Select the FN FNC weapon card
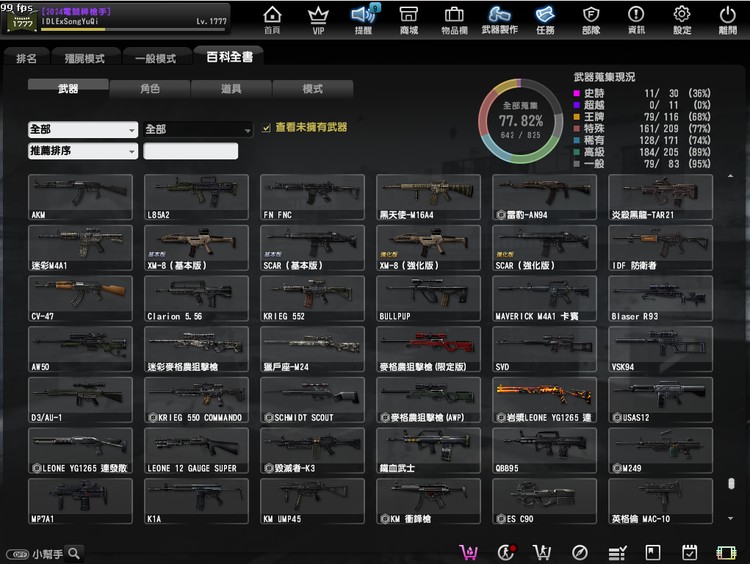The width and height of the screenshot is (750, 564). (312, 197)
